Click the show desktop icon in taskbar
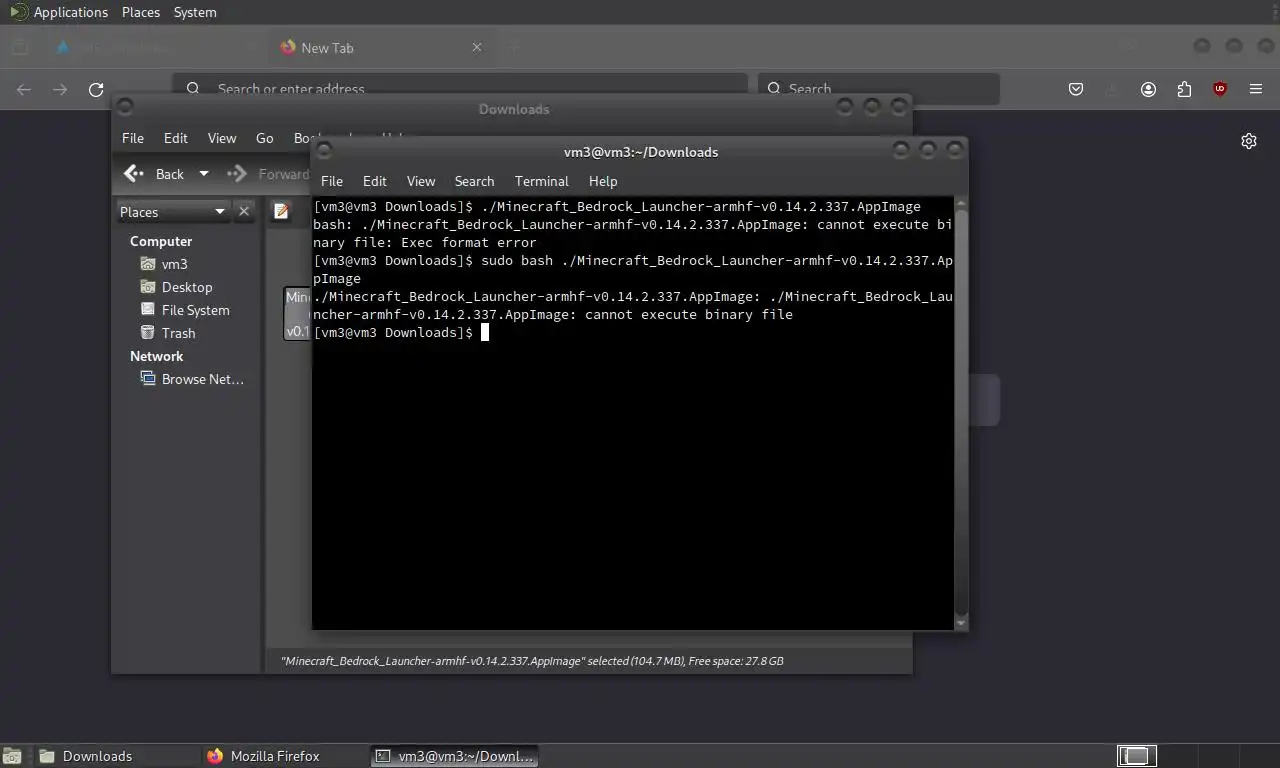The height and width of the screenshot is (768, 1280). pos(12,756)
